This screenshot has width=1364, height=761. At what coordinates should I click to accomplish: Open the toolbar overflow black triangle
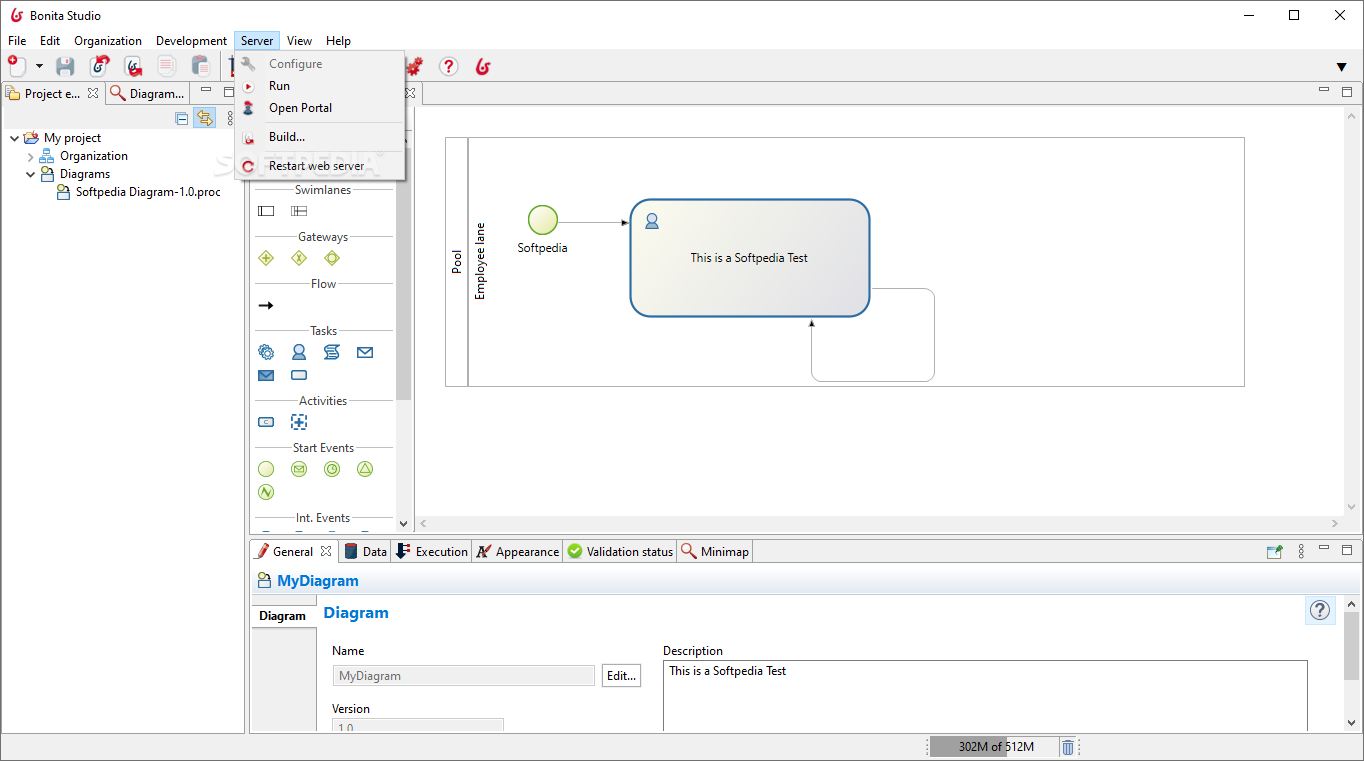point(1342,67)
